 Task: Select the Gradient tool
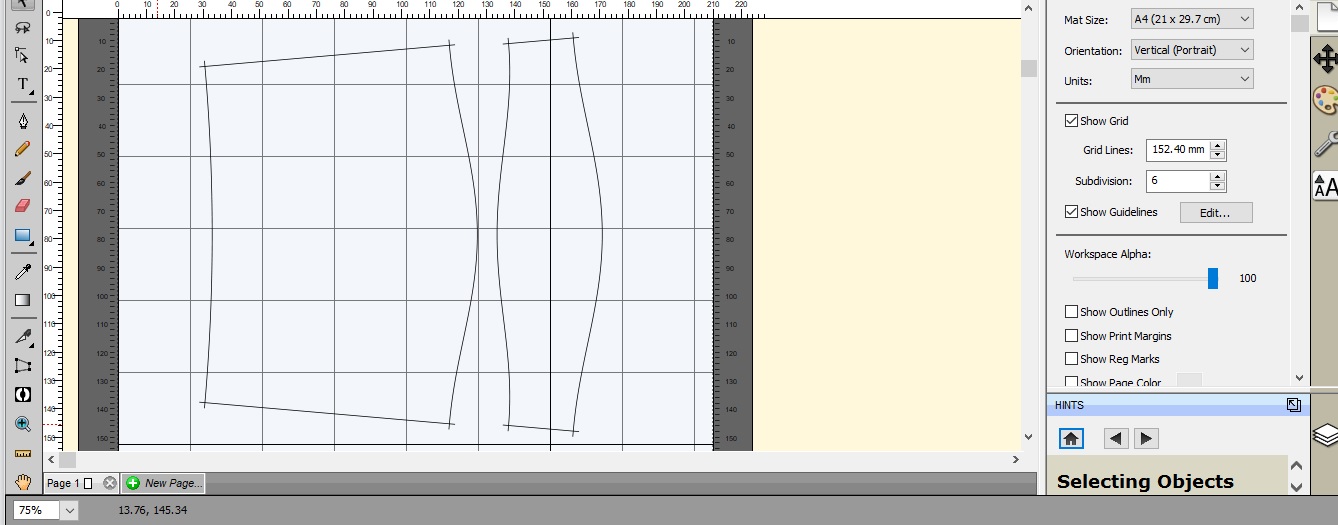[22, 300]
